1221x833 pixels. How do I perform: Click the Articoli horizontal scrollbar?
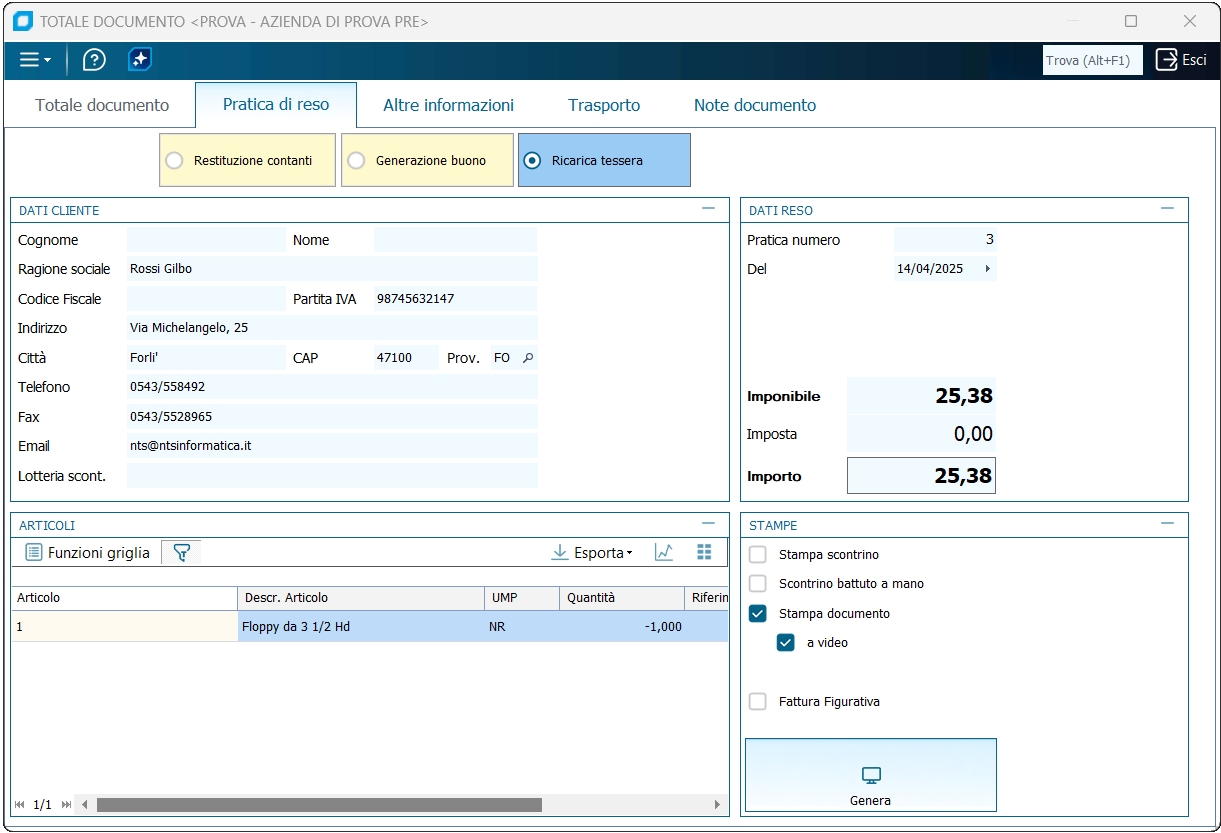pyautogui.click(x=319, y=805)
